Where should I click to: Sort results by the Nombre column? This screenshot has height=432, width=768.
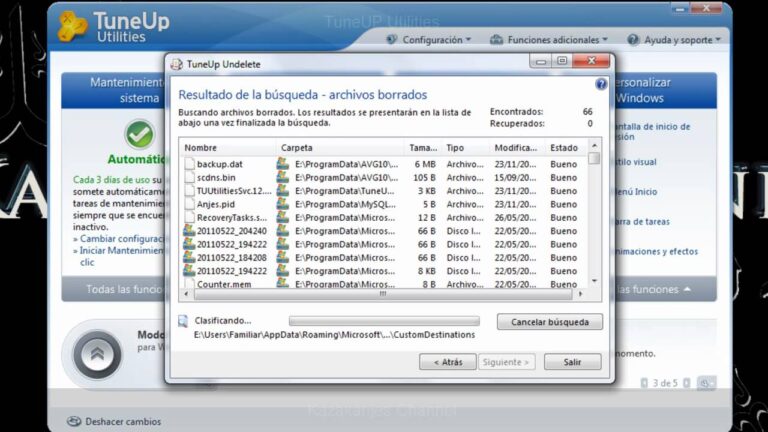coord(228,147)
